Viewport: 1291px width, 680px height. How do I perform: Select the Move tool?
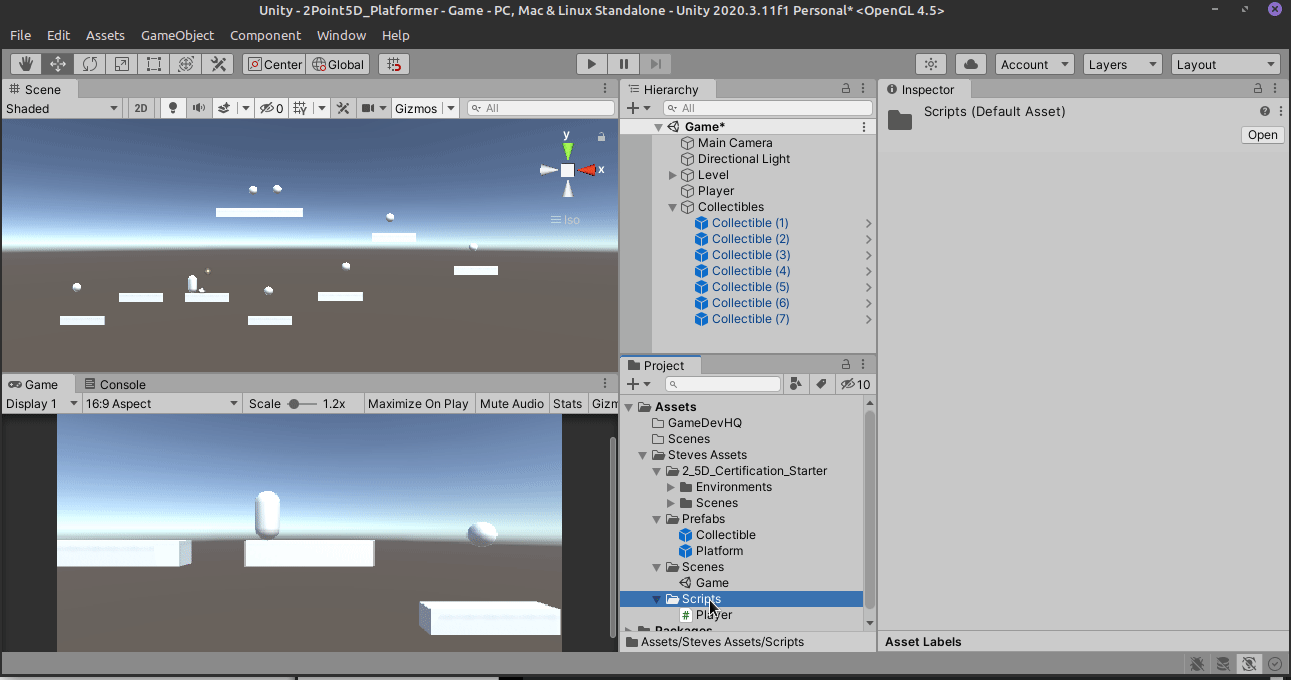coord(57,63)
